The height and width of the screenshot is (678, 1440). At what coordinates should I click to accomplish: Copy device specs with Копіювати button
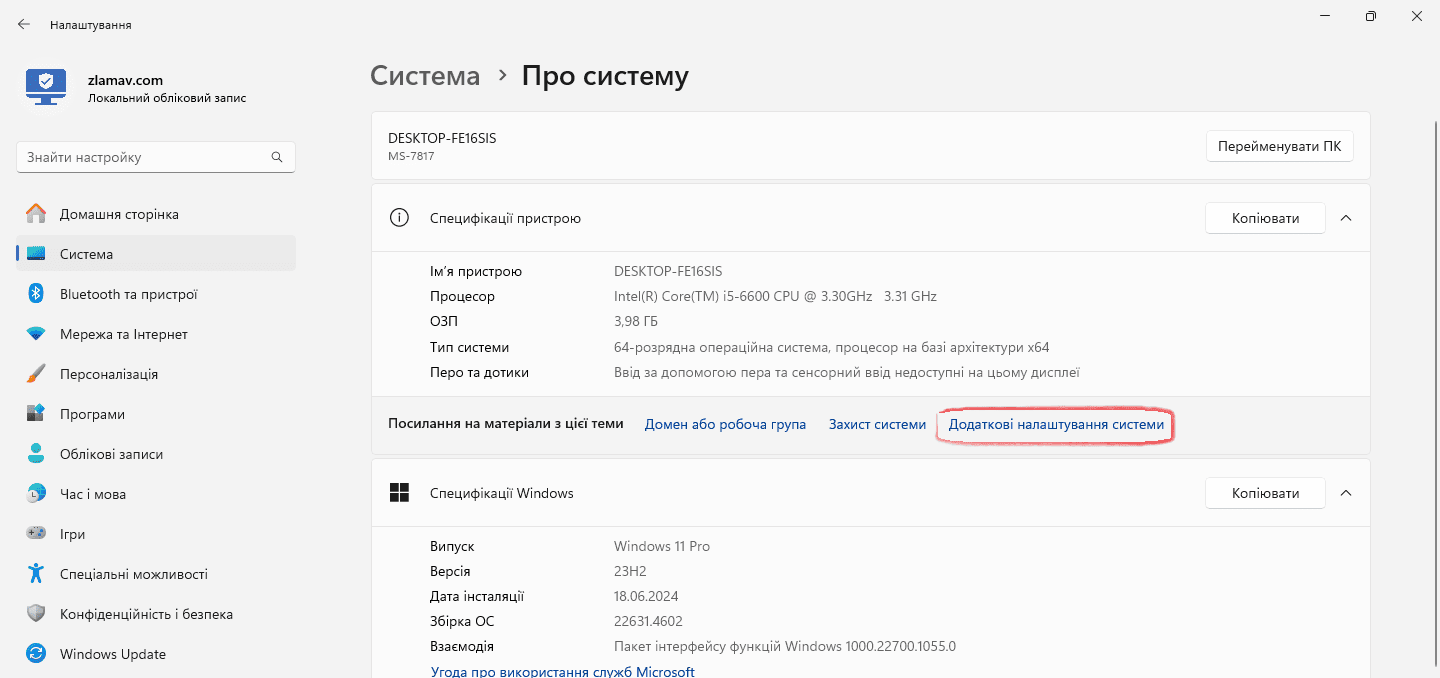1266,218
